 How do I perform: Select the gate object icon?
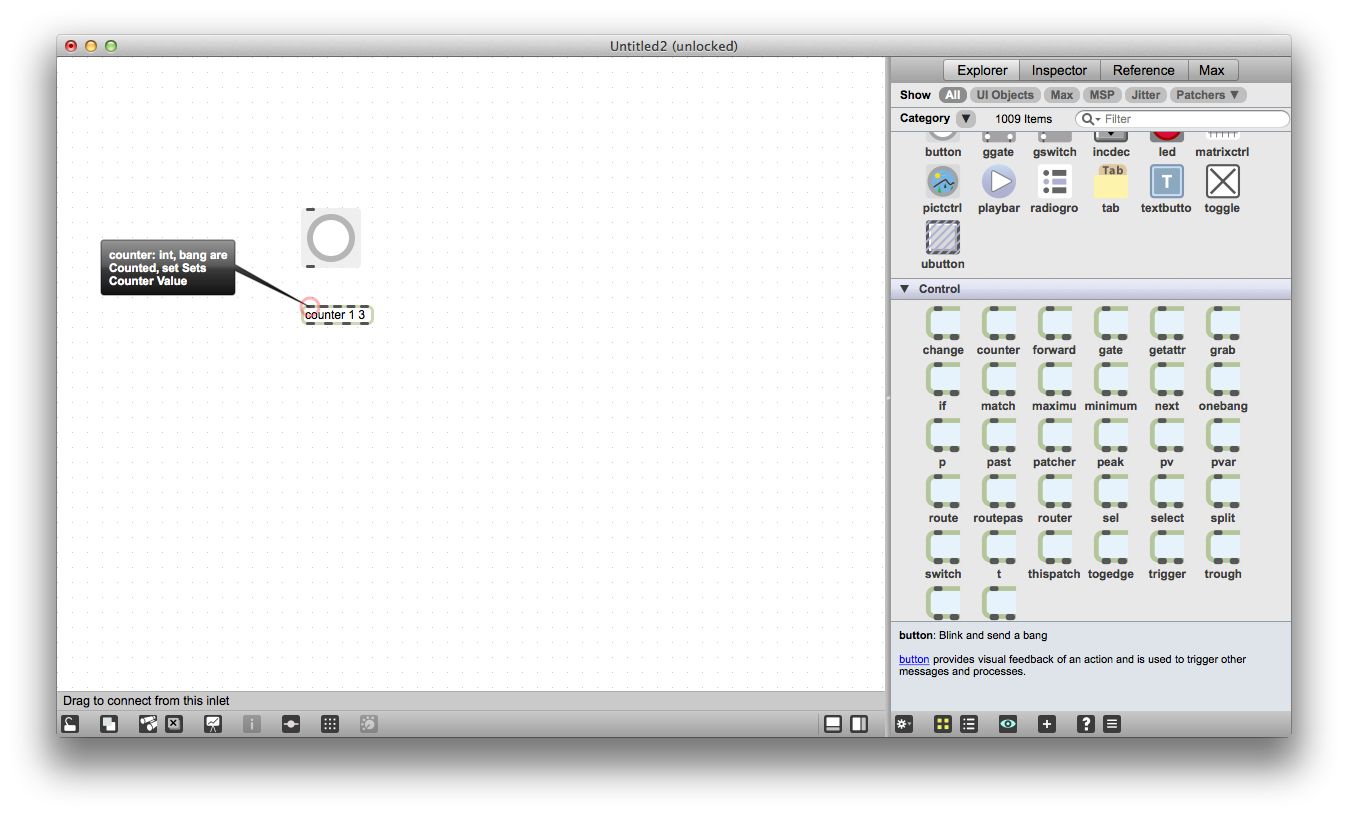click(x=1110, y=324)
